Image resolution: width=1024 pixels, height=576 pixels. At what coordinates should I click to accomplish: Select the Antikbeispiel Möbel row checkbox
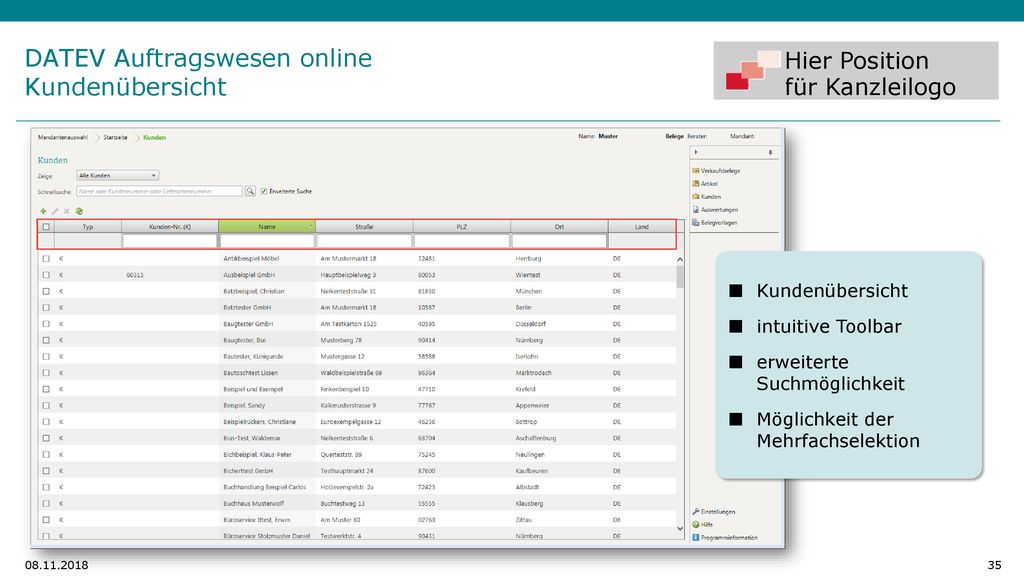(x=46, y=259)
